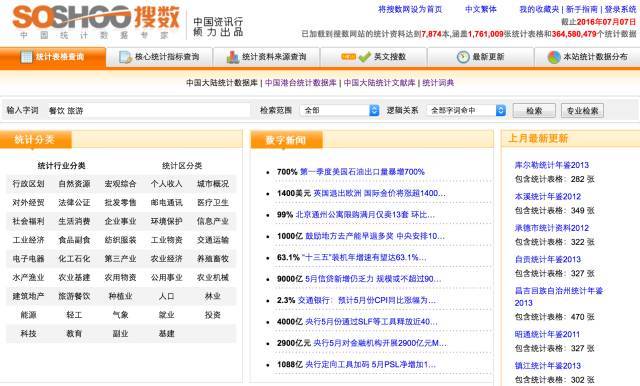The image size is (640, 386).
Task: Open the 能源 category
Action: point(28,315)
